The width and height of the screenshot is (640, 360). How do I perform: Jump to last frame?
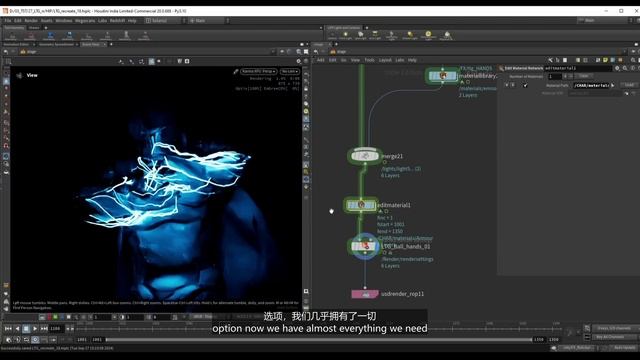pos(44,328)
